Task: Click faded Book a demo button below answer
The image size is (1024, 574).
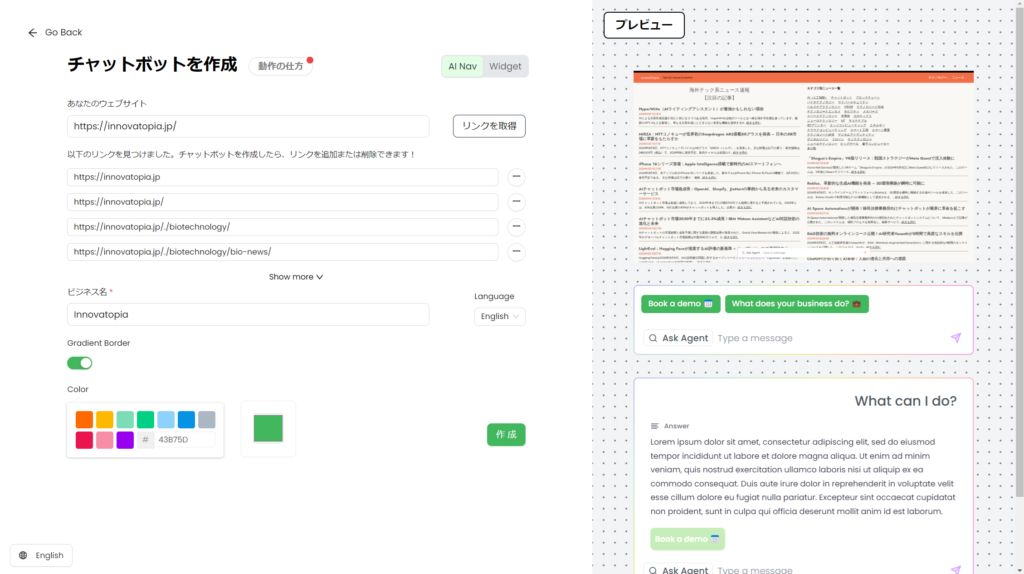Action: tap(687, 539)
